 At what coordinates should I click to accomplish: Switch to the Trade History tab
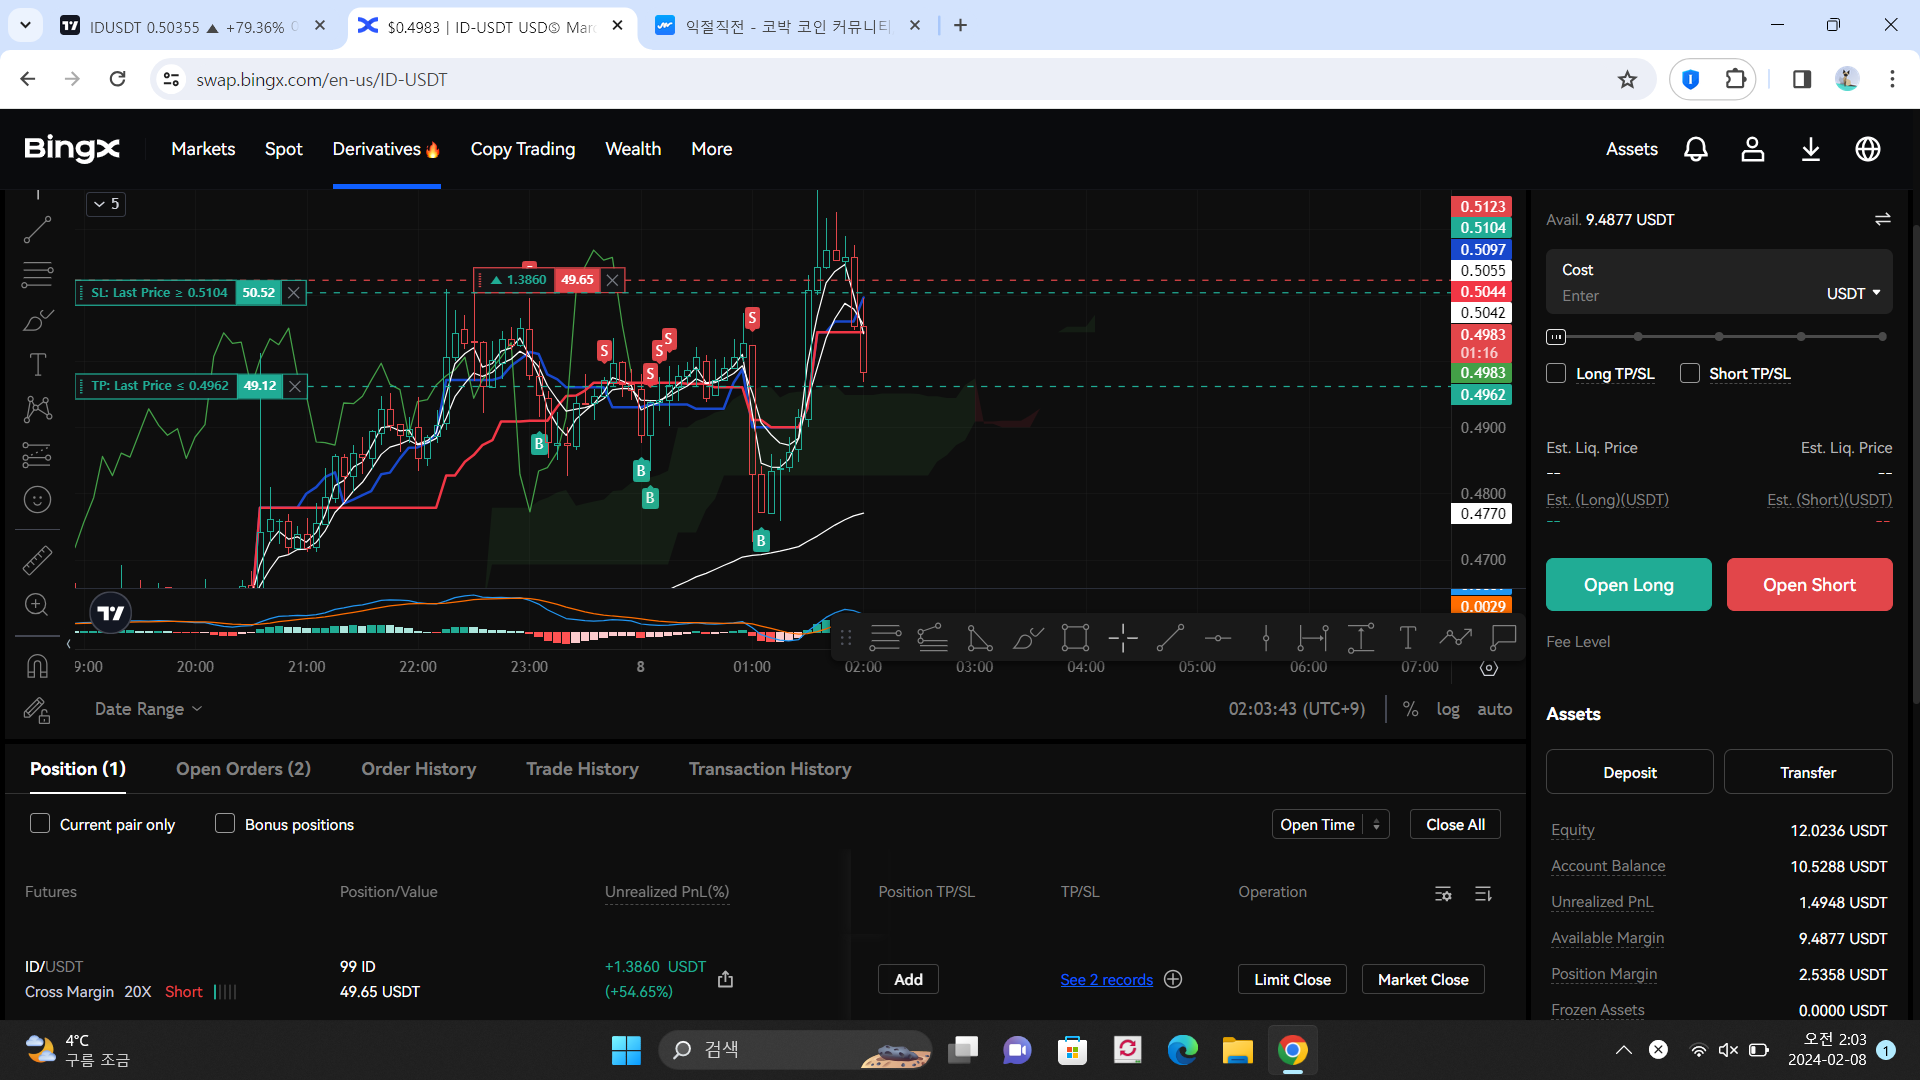click(582, 768)
